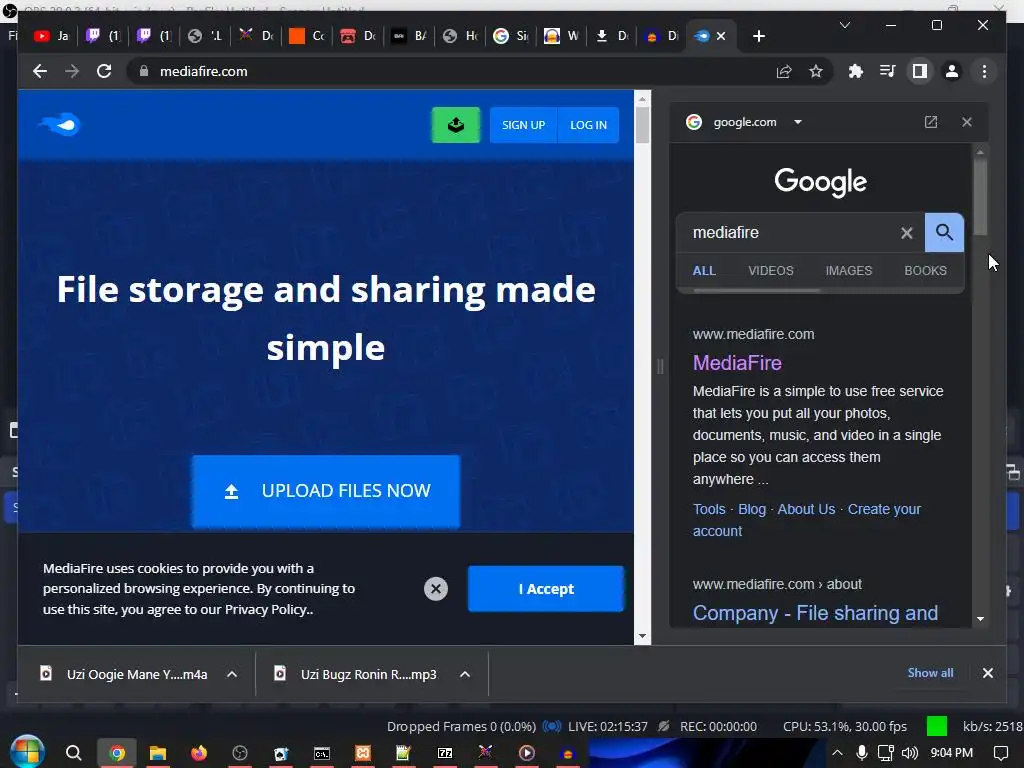Click the MediaFire page scroll down arrow

click(x=642, y=636)
